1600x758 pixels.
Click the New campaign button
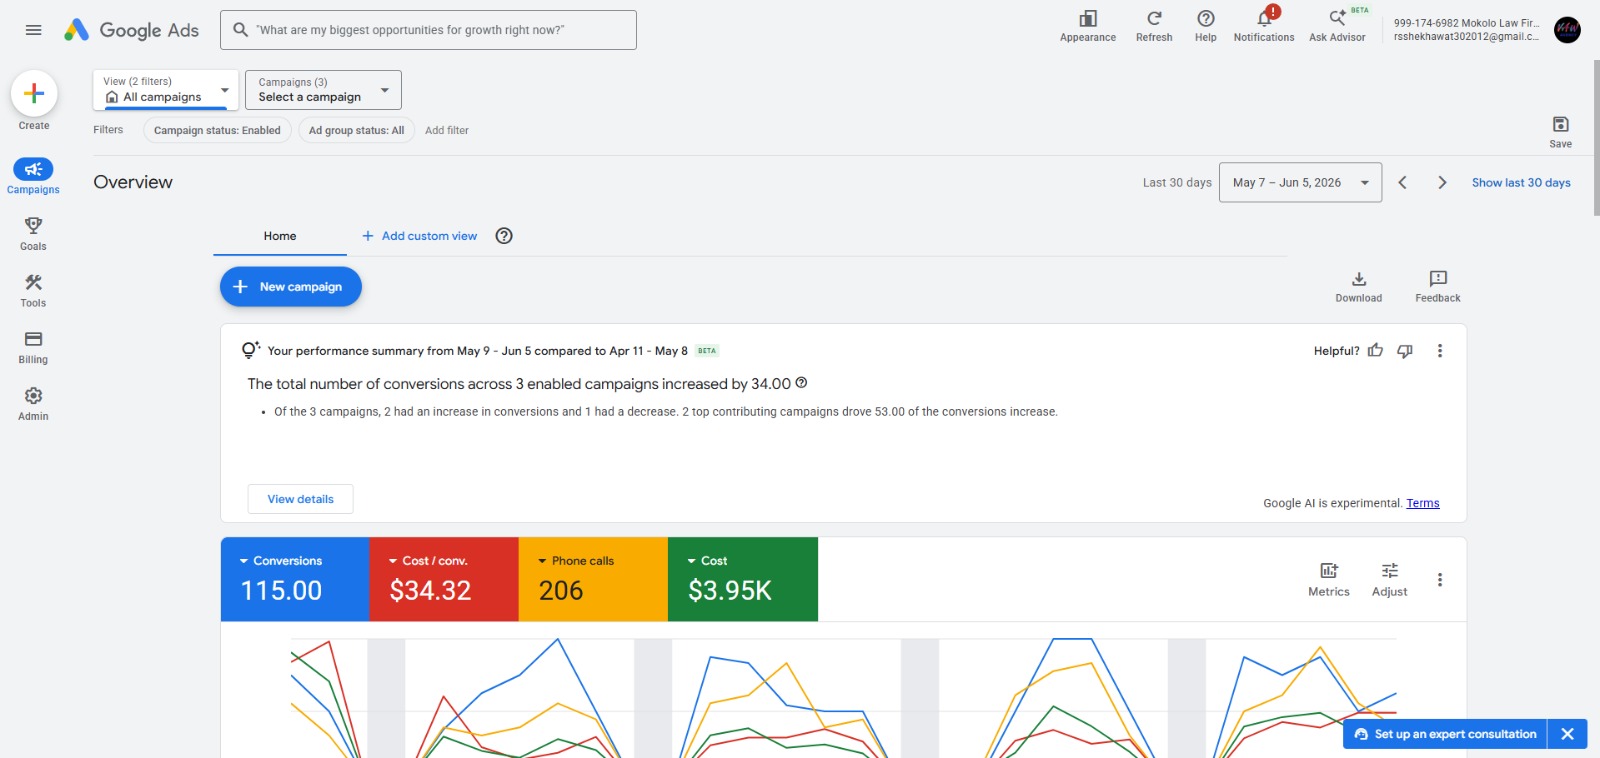[x=290, y=286]
